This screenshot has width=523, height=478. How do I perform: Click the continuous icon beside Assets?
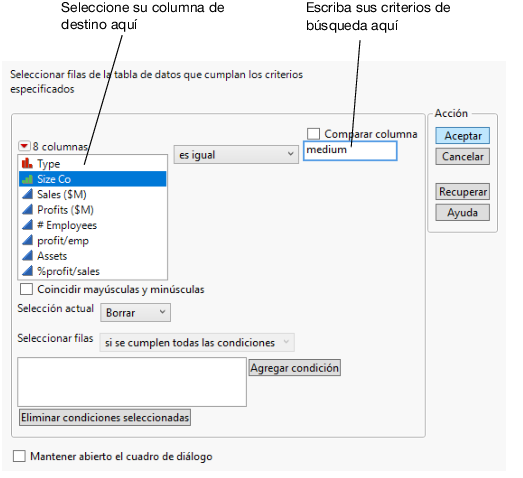tap(27, 256)
